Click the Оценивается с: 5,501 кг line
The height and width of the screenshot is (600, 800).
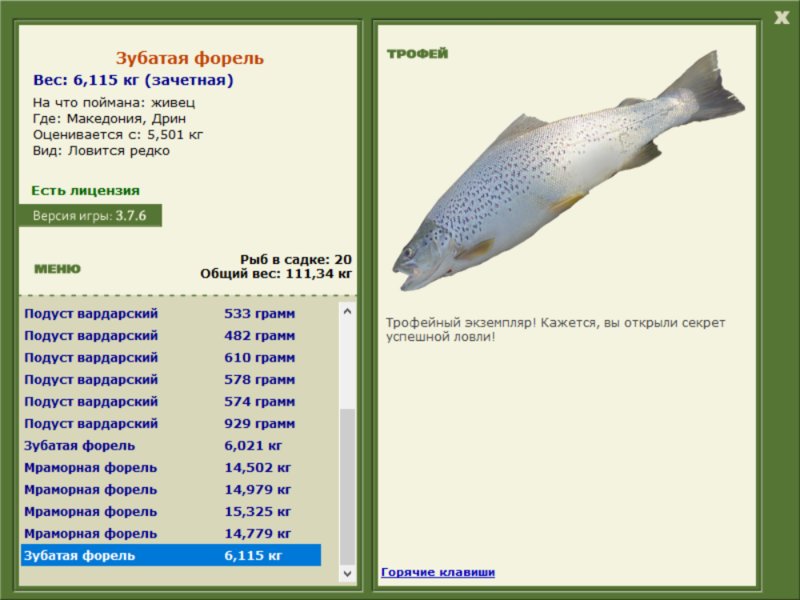click(x=118, y=135)
